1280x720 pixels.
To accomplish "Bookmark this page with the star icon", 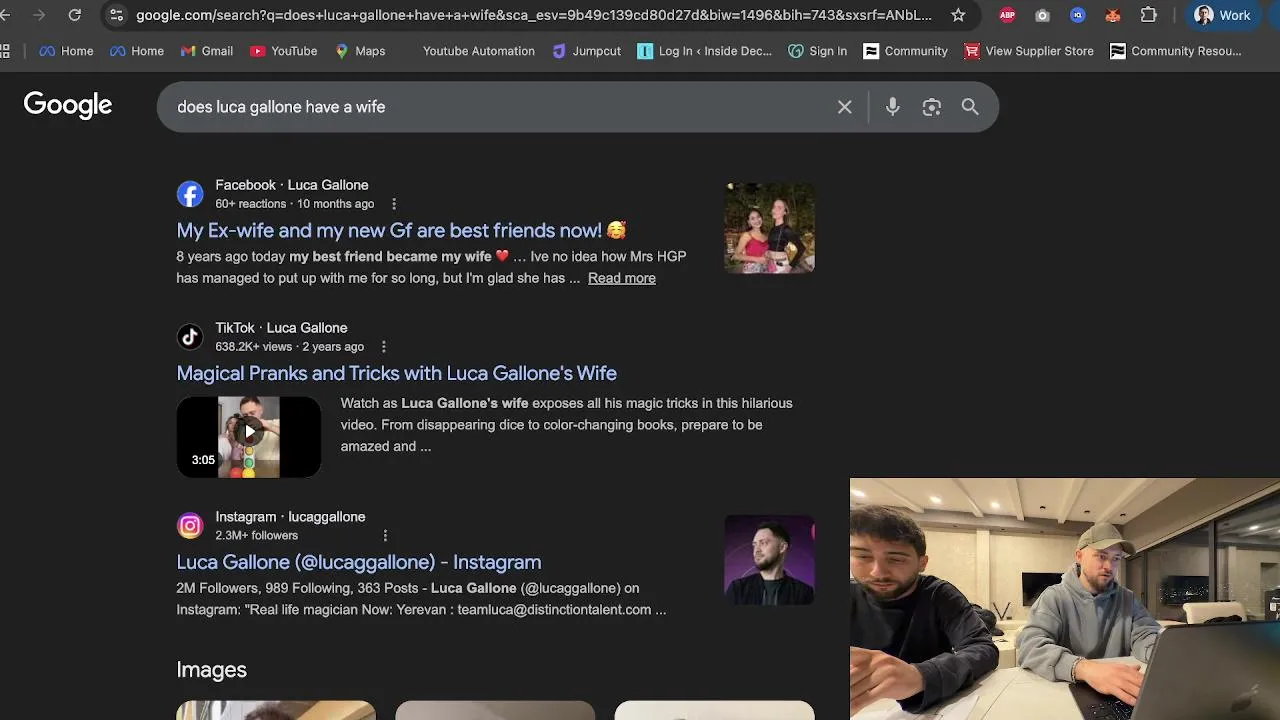I will pyautogui.click(x=958, y=15).
